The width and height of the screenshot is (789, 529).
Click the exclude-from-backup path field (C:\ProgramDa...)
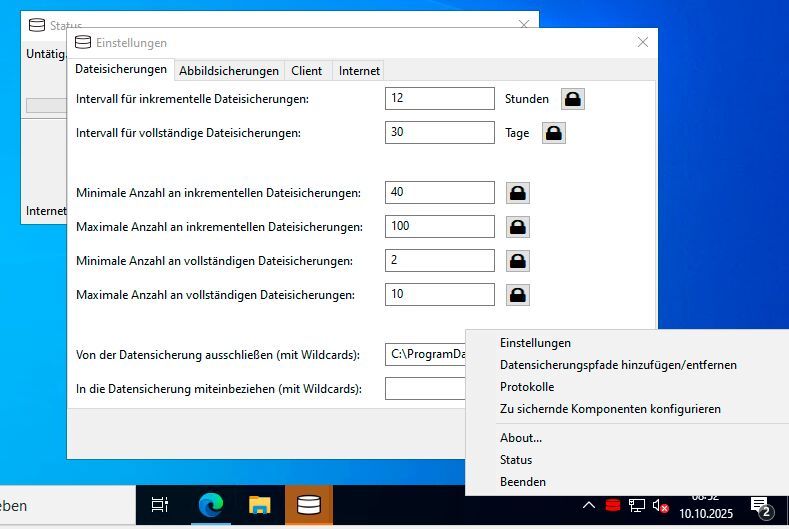tap(426, 354)
